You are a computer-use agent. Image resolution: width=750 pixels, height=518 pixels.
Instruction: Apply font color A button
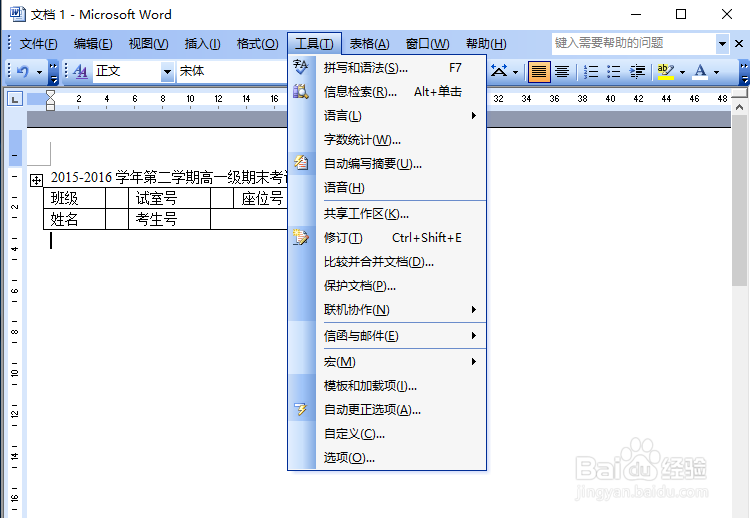700,72
